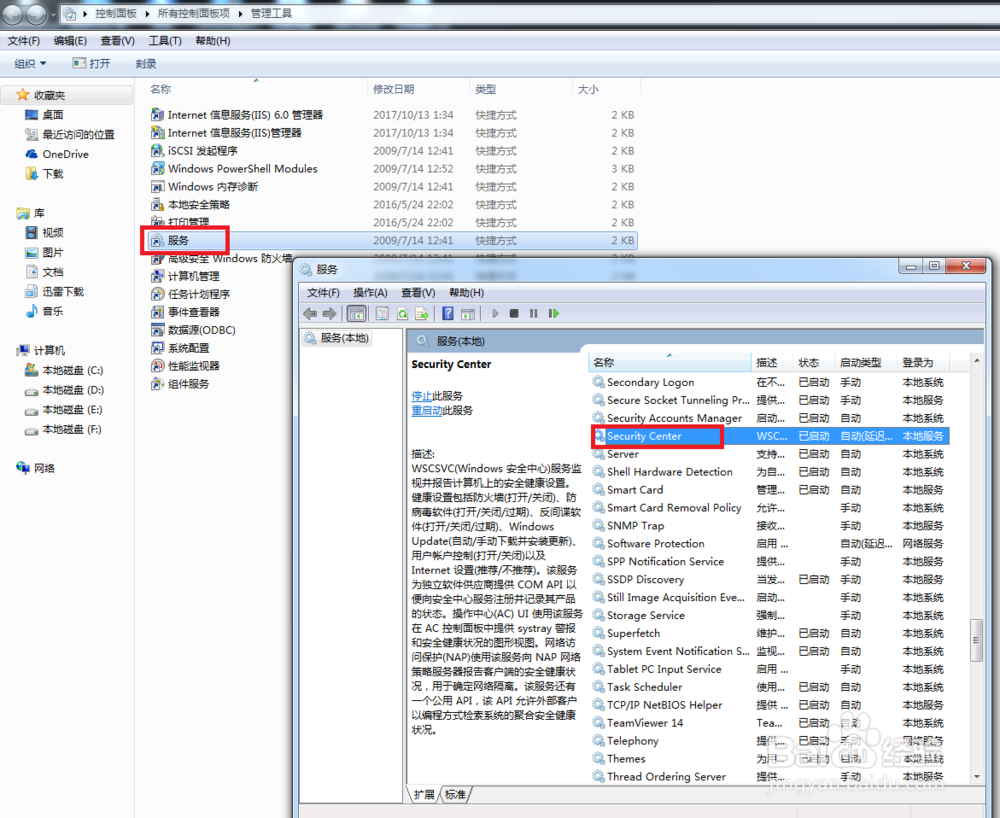Pause the service using the pause toolbar icon
Image resolution: width=1000 pixels, height=818 pixels.
coord(531,313)
